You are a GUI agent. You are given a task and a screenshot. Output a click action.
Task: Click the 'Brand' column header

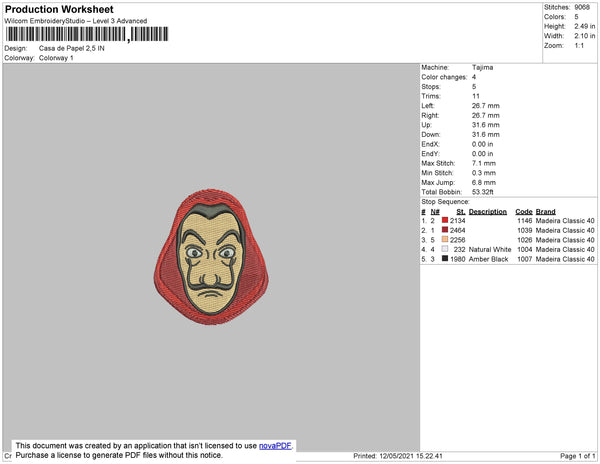coord(545,212)
